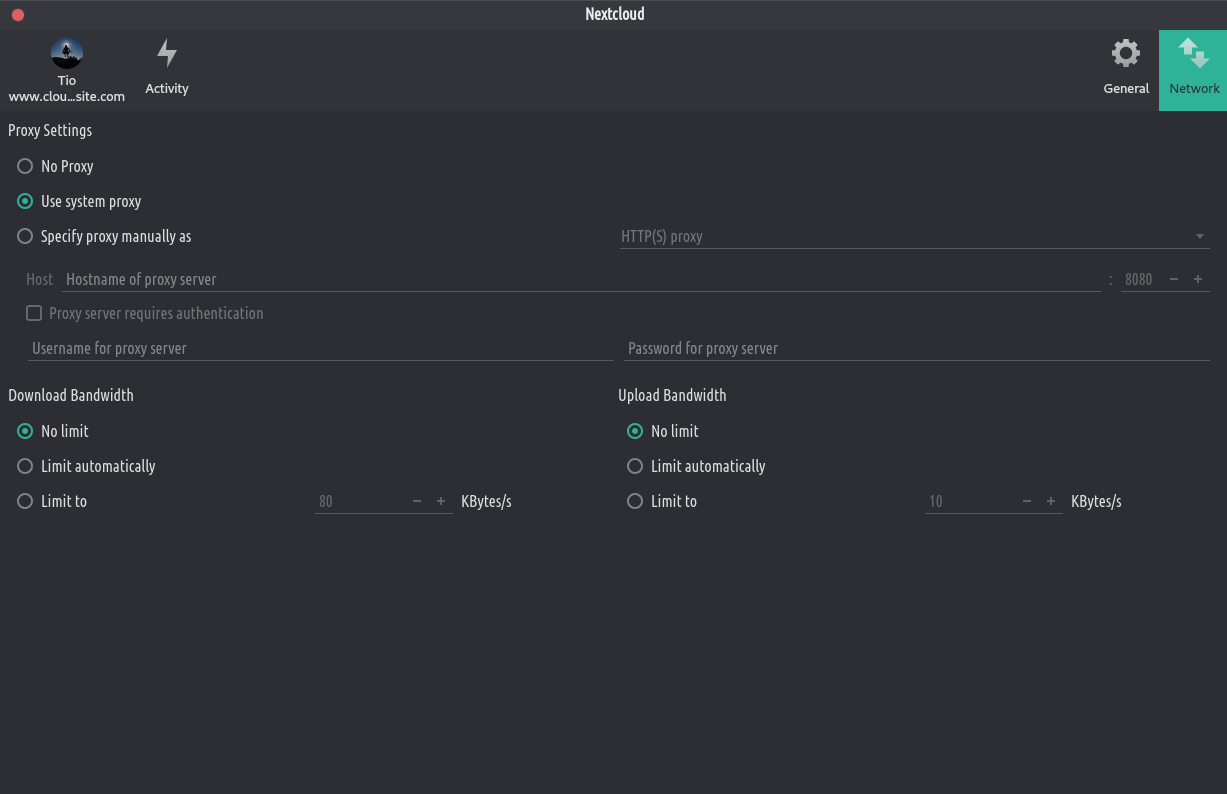Screen dimensions: 1227x794
Task: Increase download limit with plus button
Action: tap(441, 502)
